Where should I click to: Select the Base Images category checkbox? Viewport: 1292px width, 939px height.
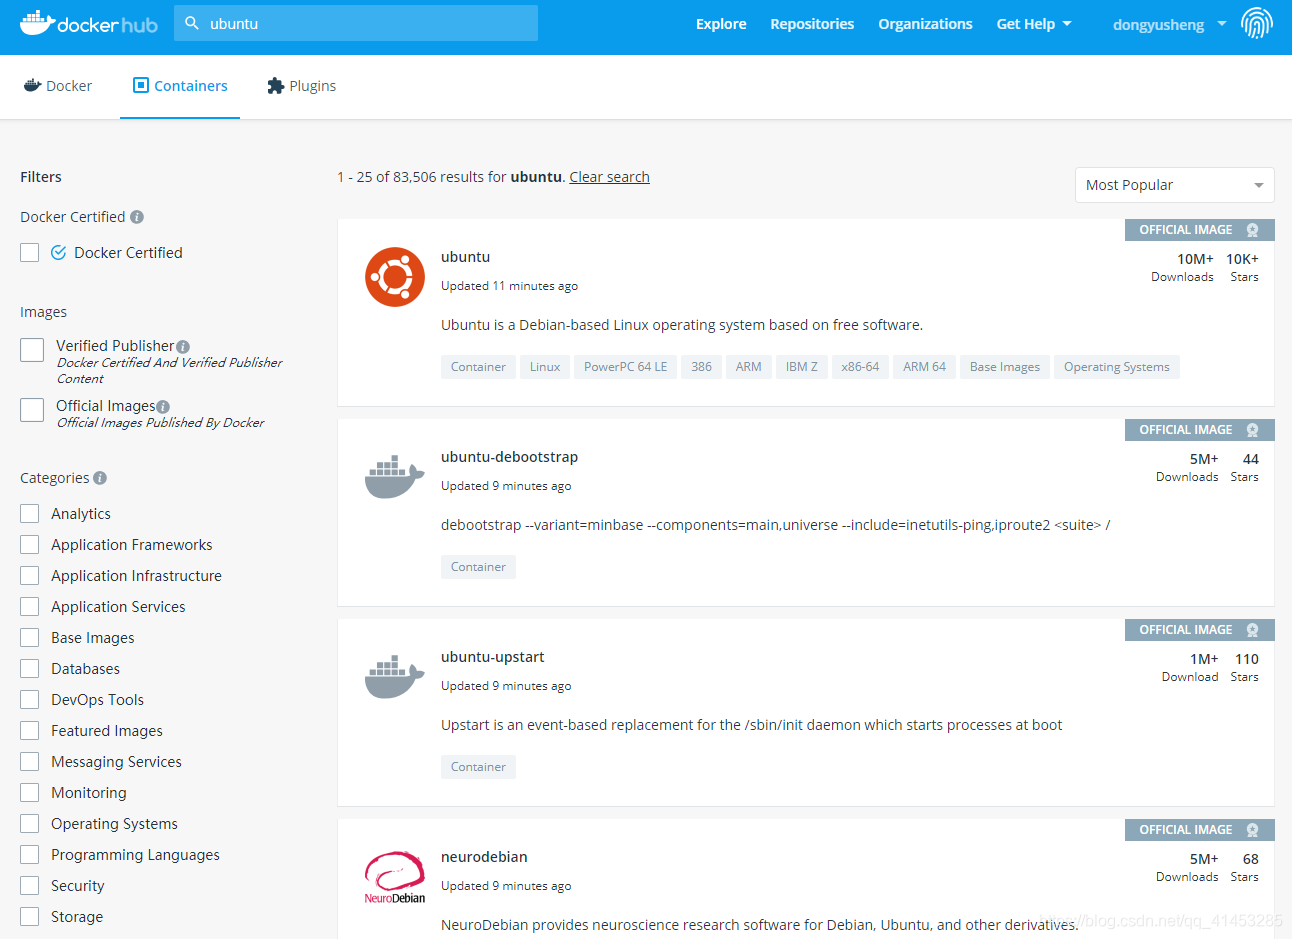click(30, 638)
